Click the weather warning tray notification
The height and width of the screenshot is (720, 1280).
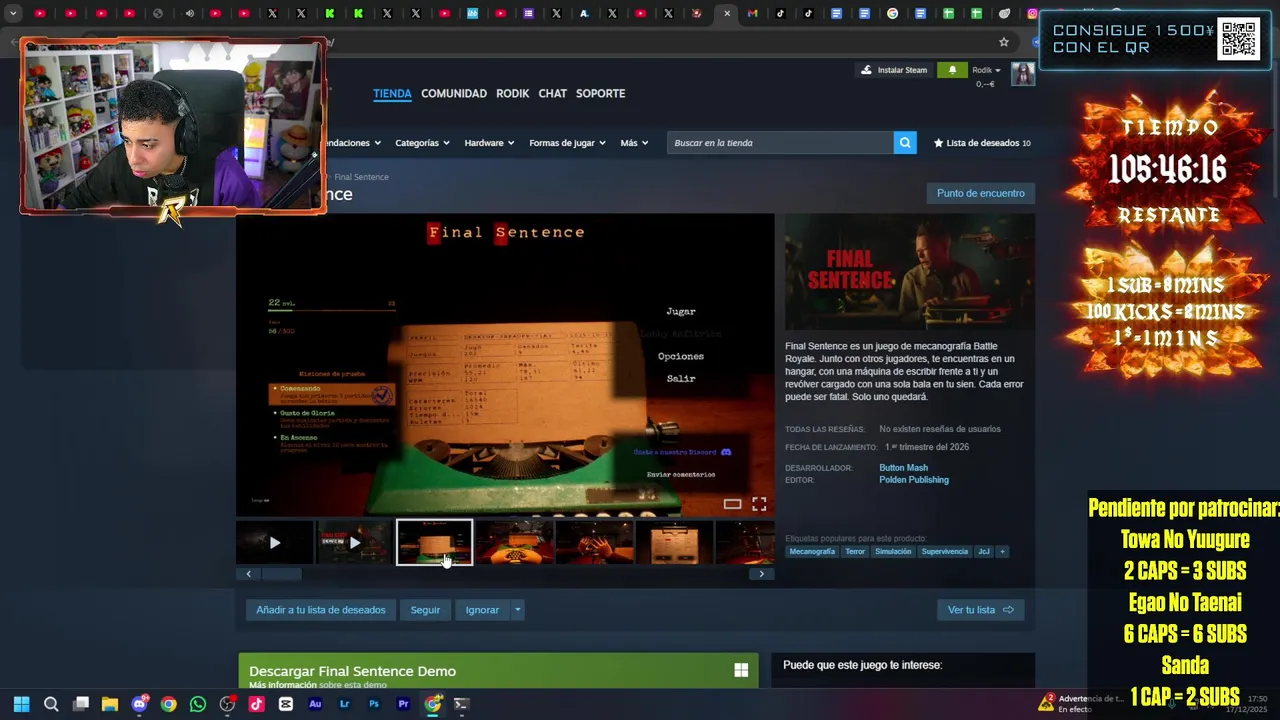pyautogui.click(x=1082, y=703)
